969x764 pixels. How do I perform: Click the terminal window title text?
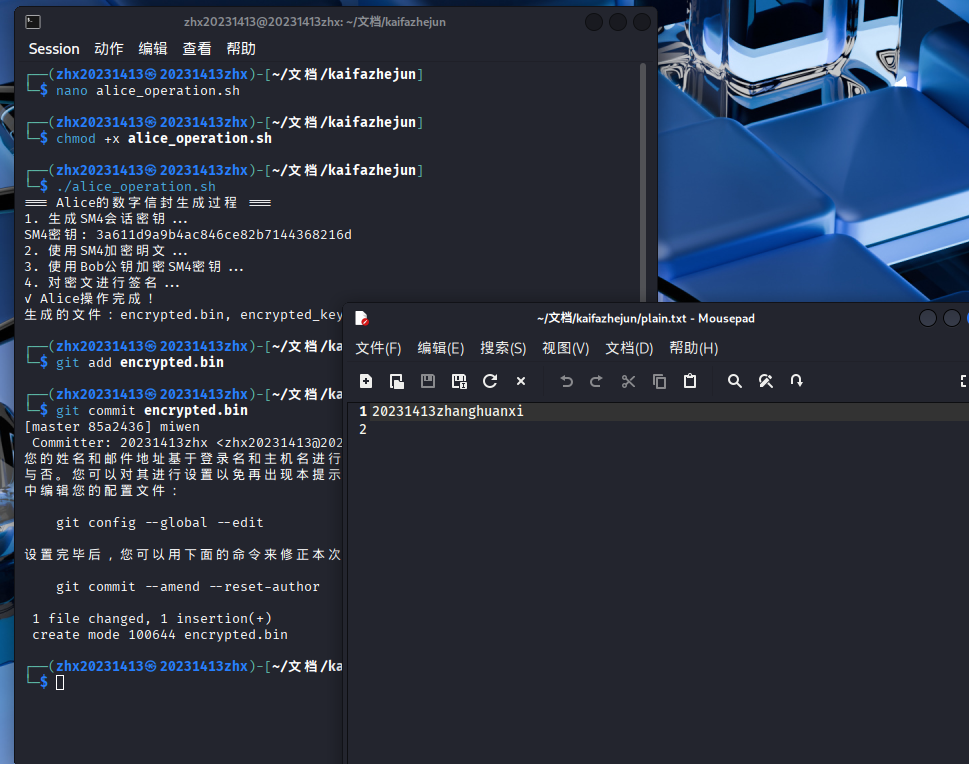[x=315, y=22]
